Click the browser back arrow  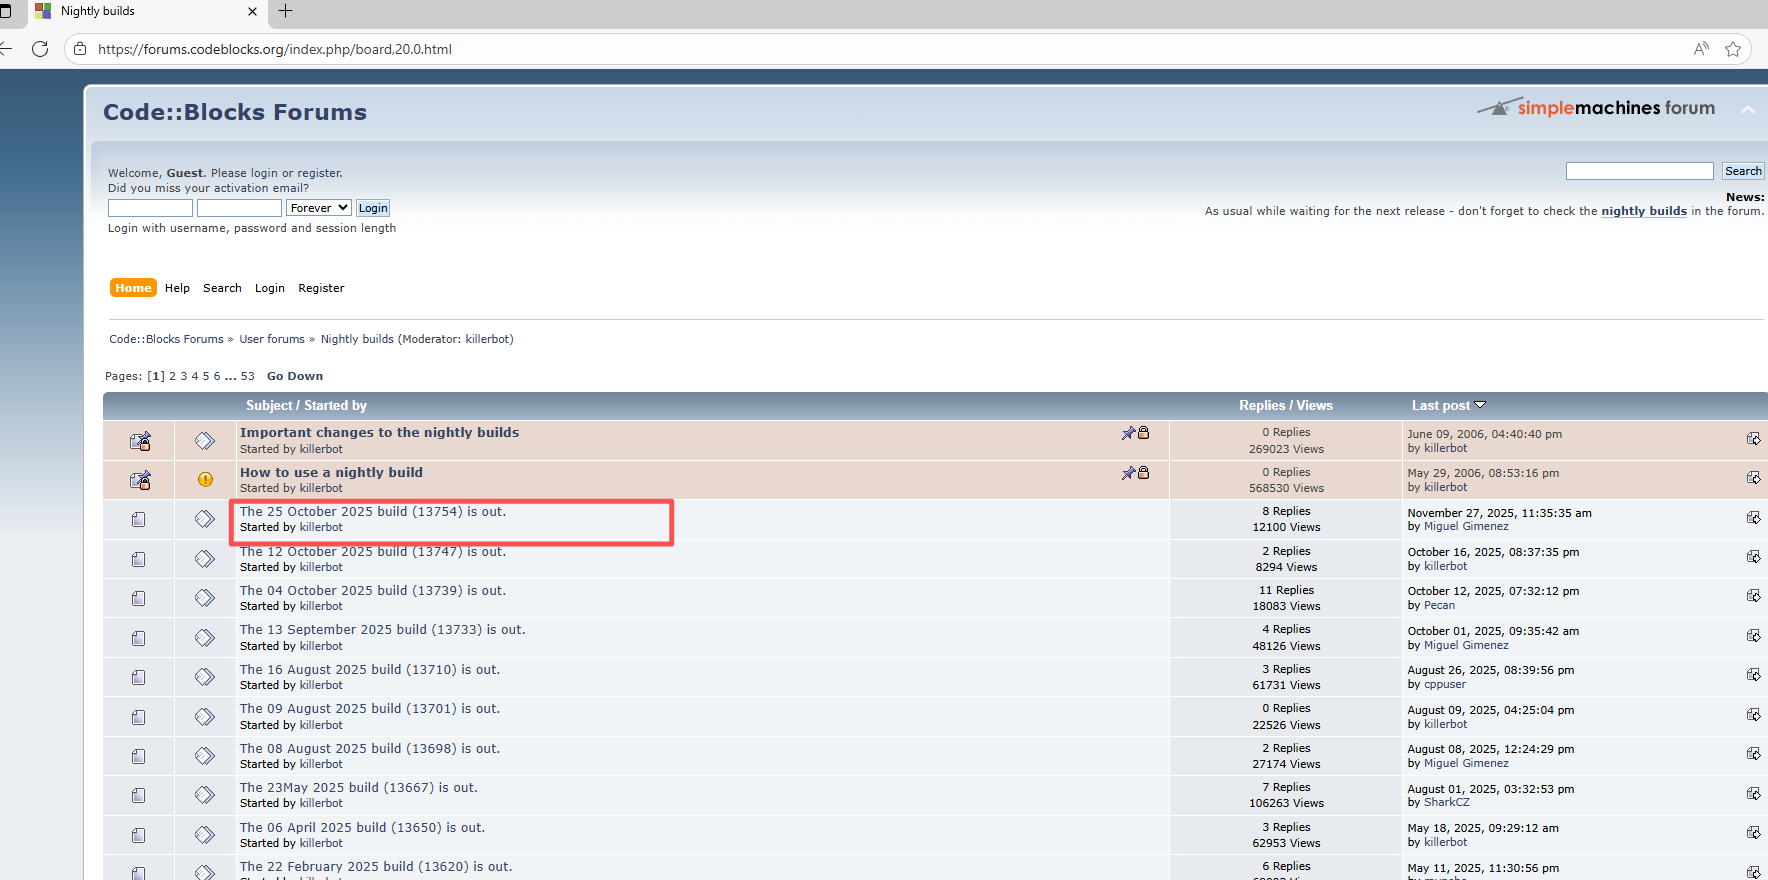6,49
